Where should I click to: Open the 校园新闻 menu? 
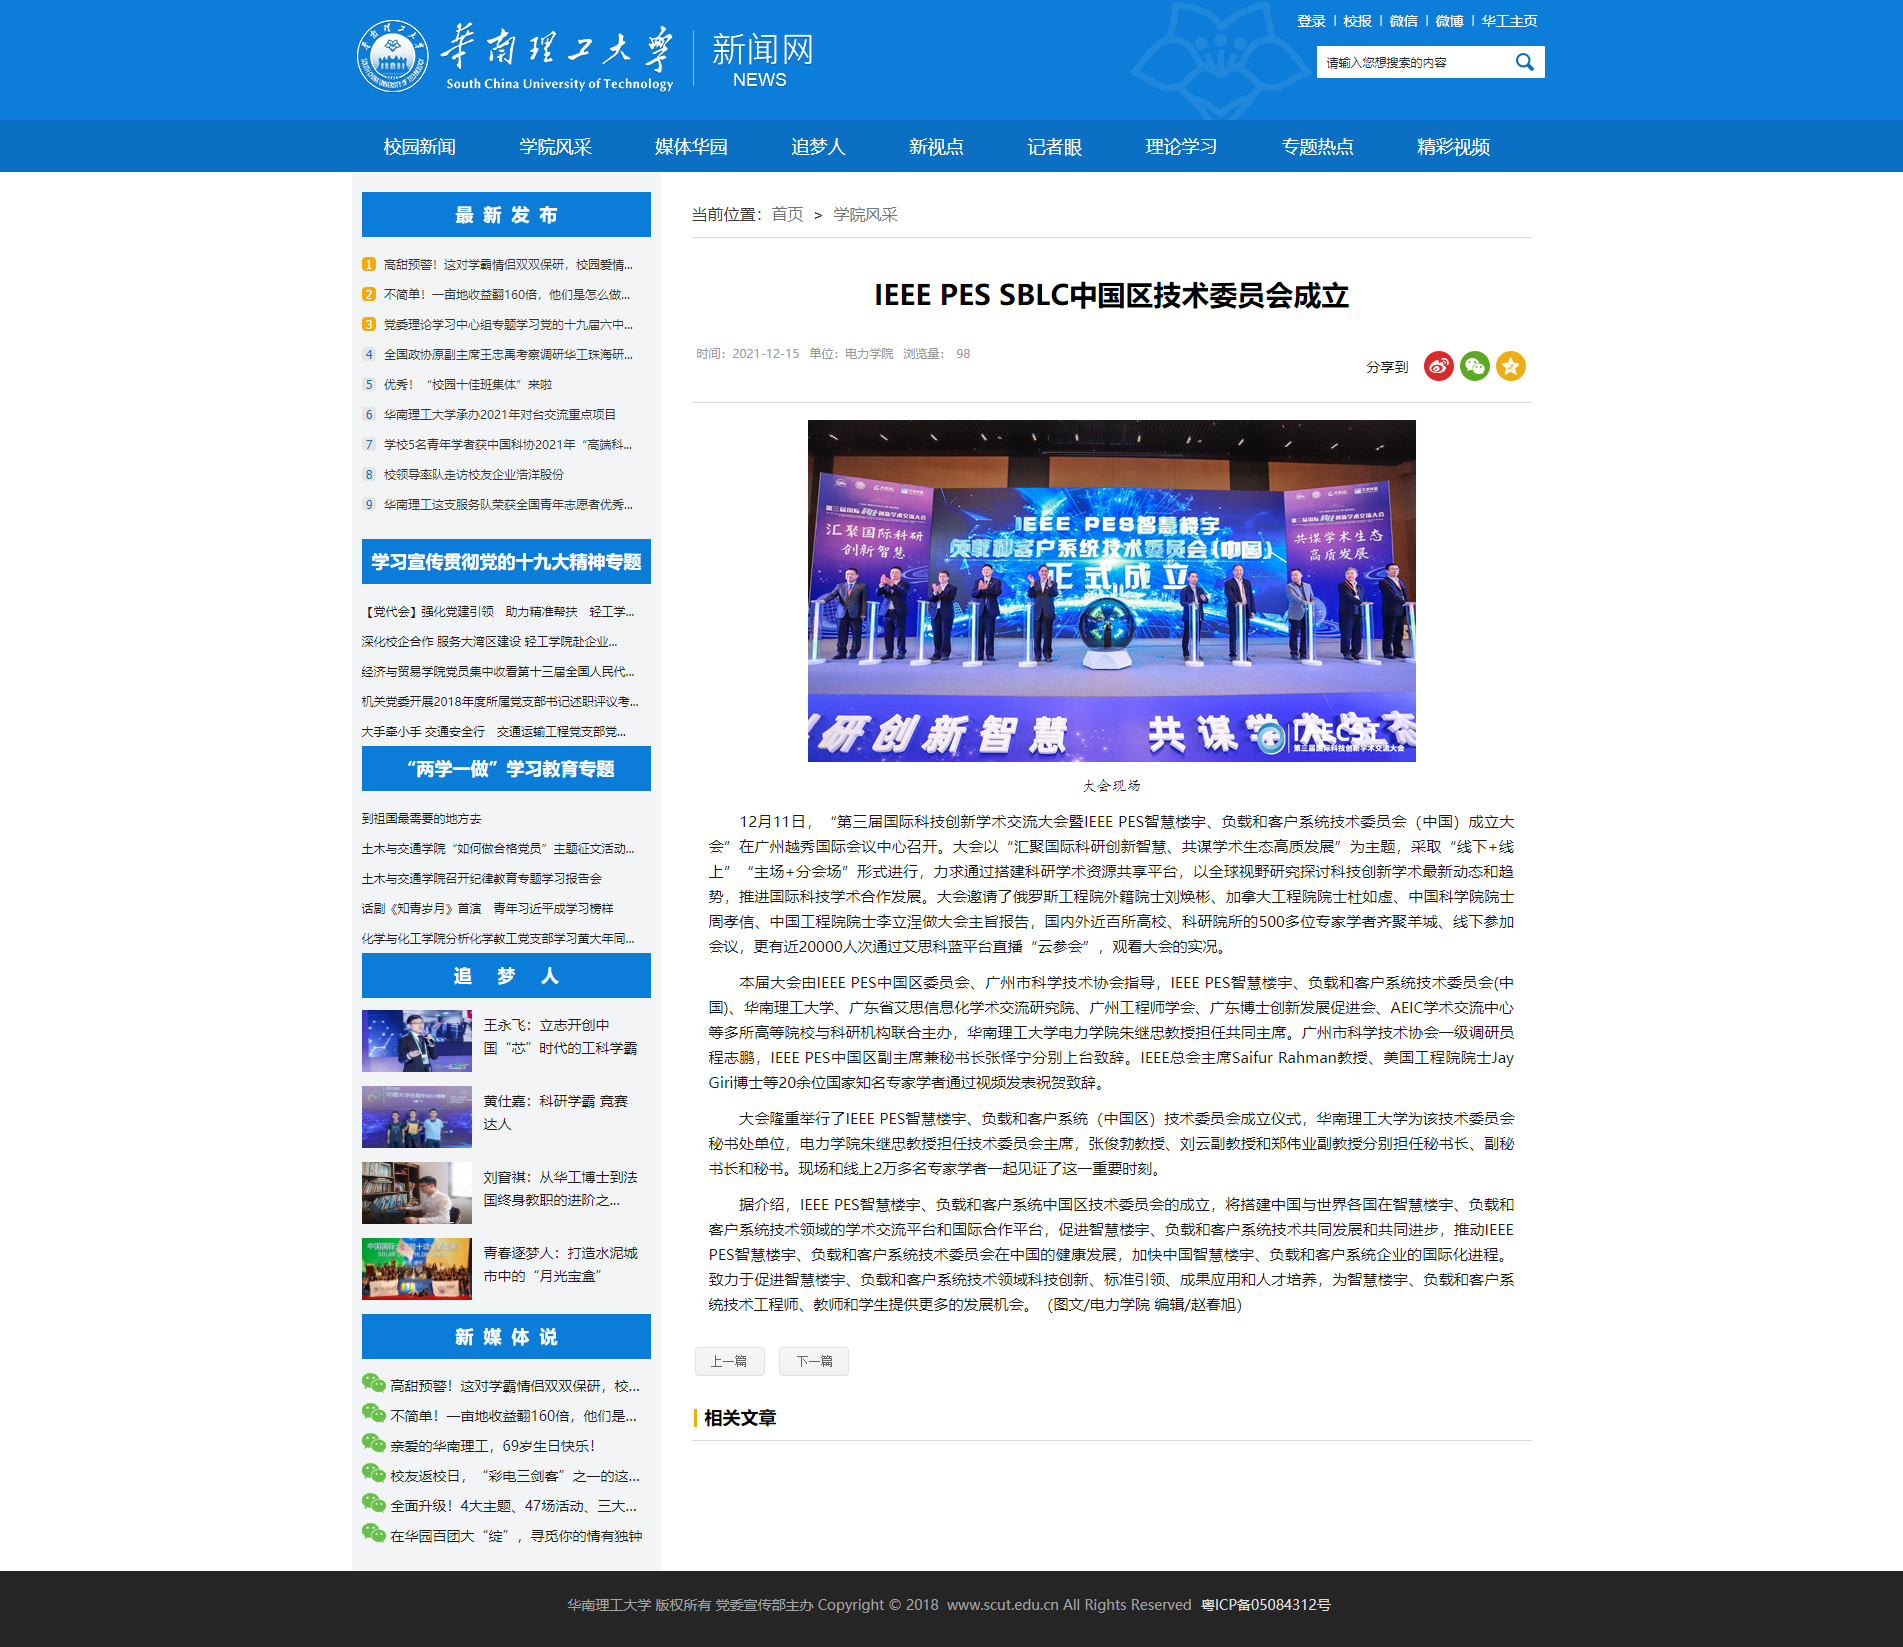pos(420,147)
